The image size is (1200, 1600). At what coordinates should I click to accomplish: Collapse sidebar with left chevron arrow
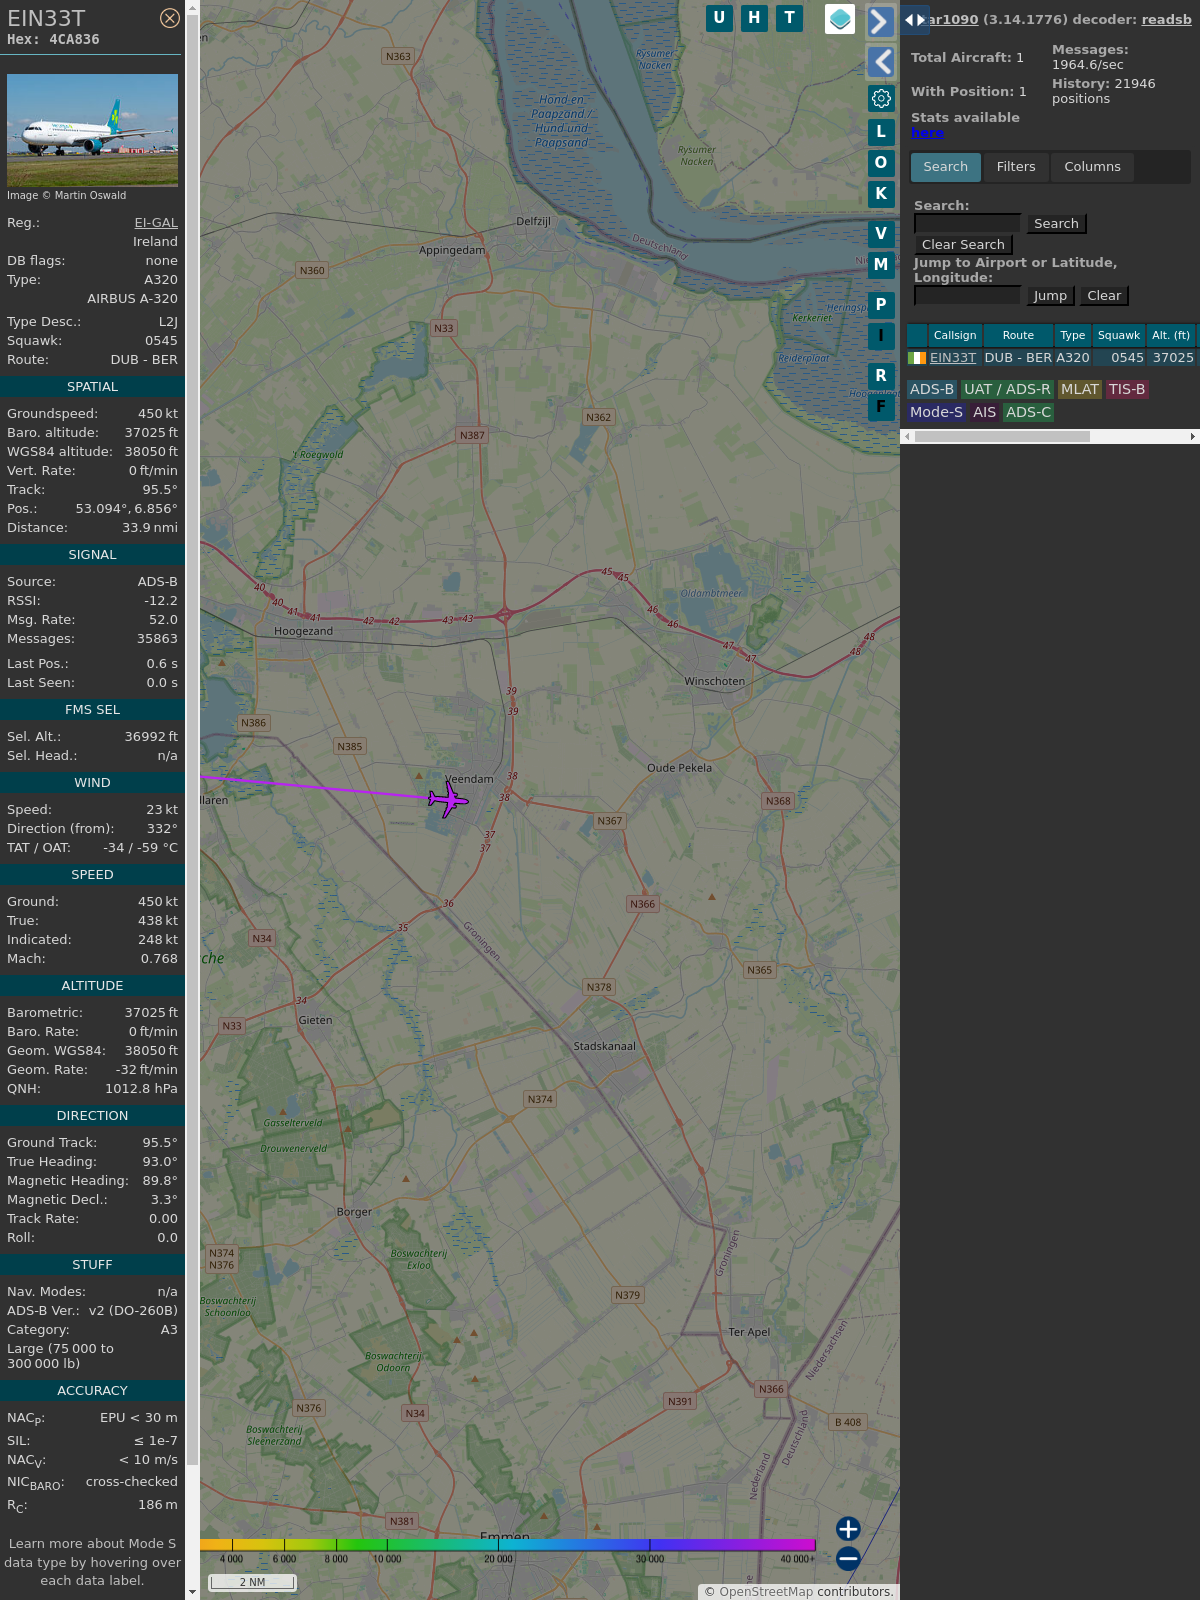(x=881, y=62)
